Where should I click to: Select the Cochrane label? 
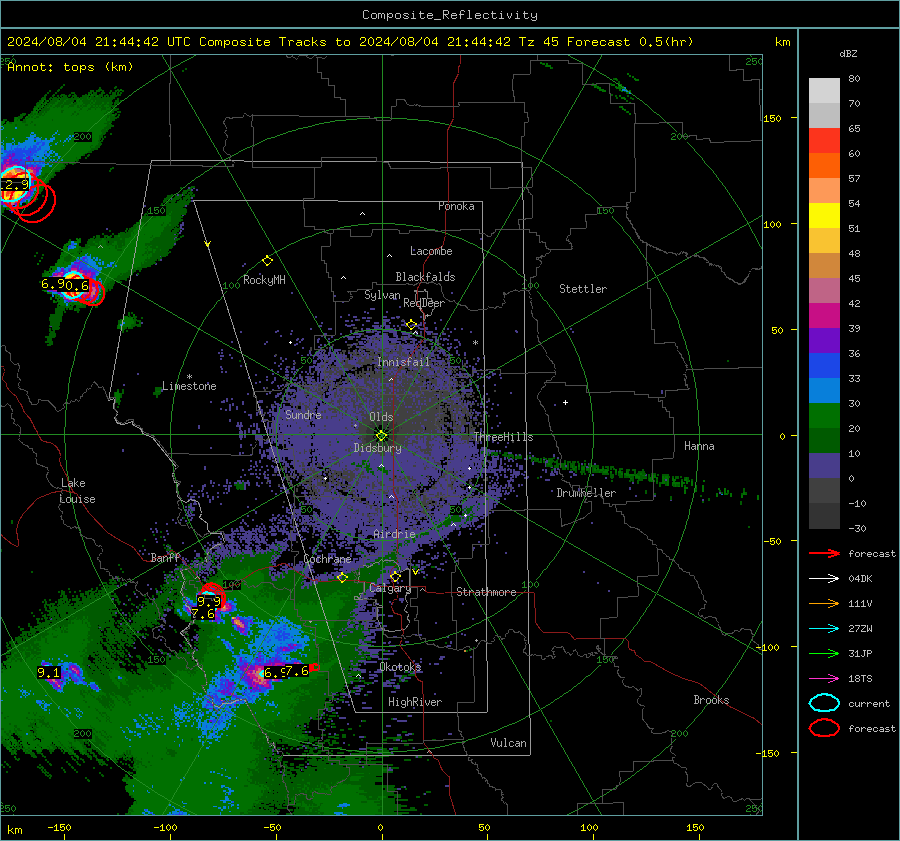[x=327, y=559]
